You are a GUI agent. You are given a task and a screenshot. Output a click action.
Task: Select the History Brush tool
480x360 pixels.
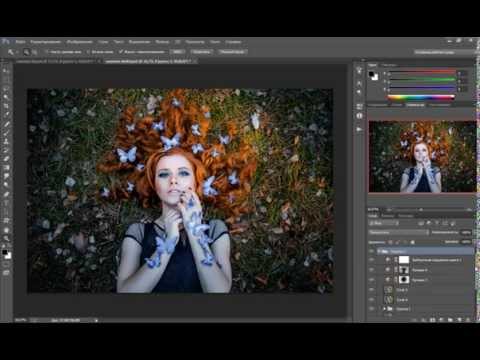[6, 150]
